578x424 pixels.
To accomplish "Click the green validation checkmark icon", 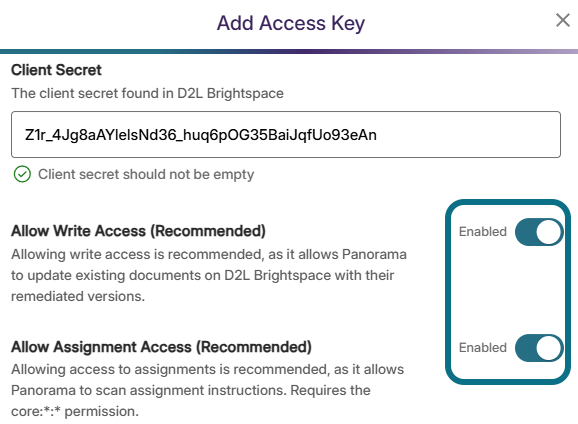I will pyautogui.click(x=22, y=174).
